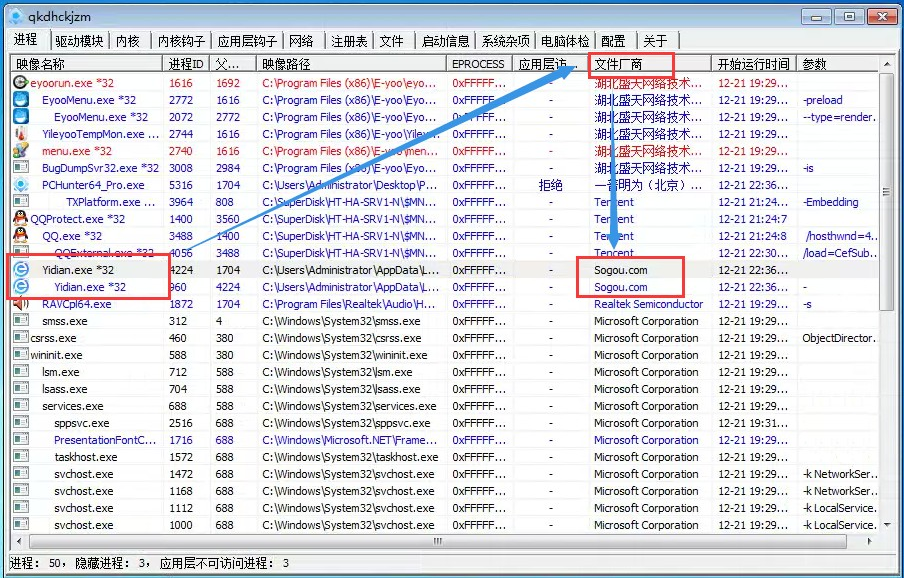Viewport: 904px width, 578px height.
Task: Click the BugDumpSvr32.exe process icon
Action: coord(21,168)
